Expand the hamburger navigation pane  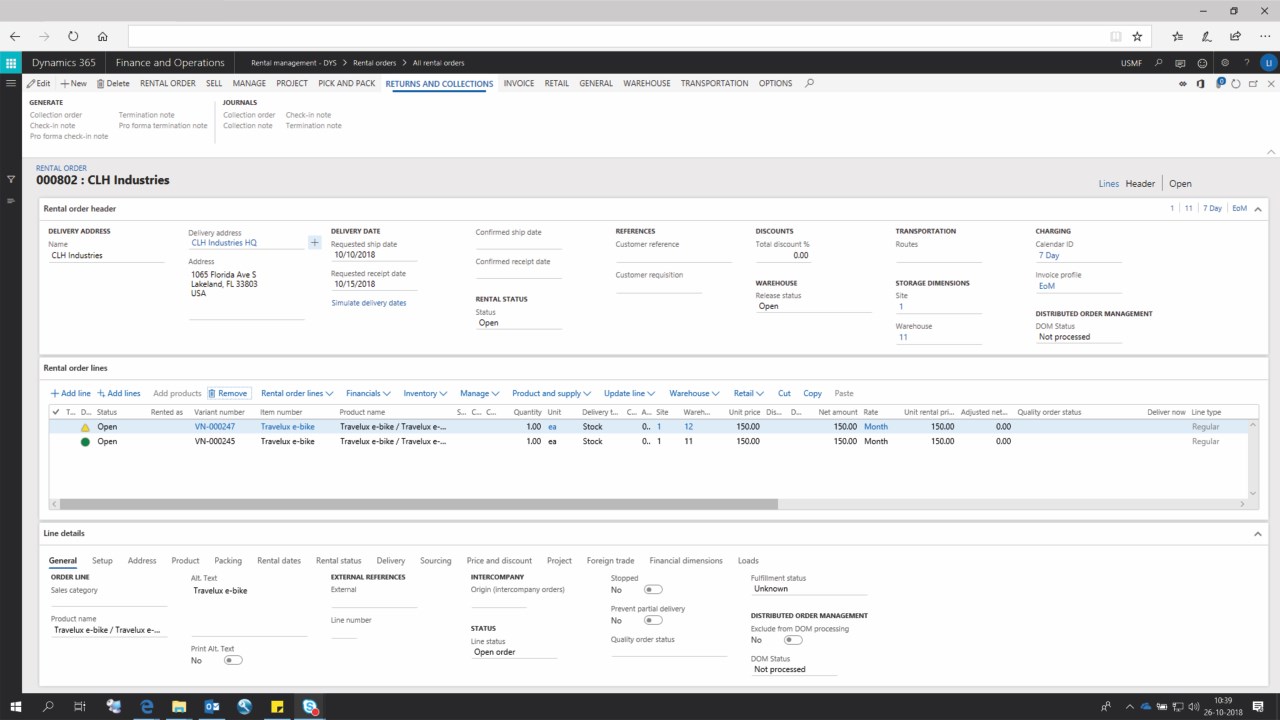click(x=11, y=84)
